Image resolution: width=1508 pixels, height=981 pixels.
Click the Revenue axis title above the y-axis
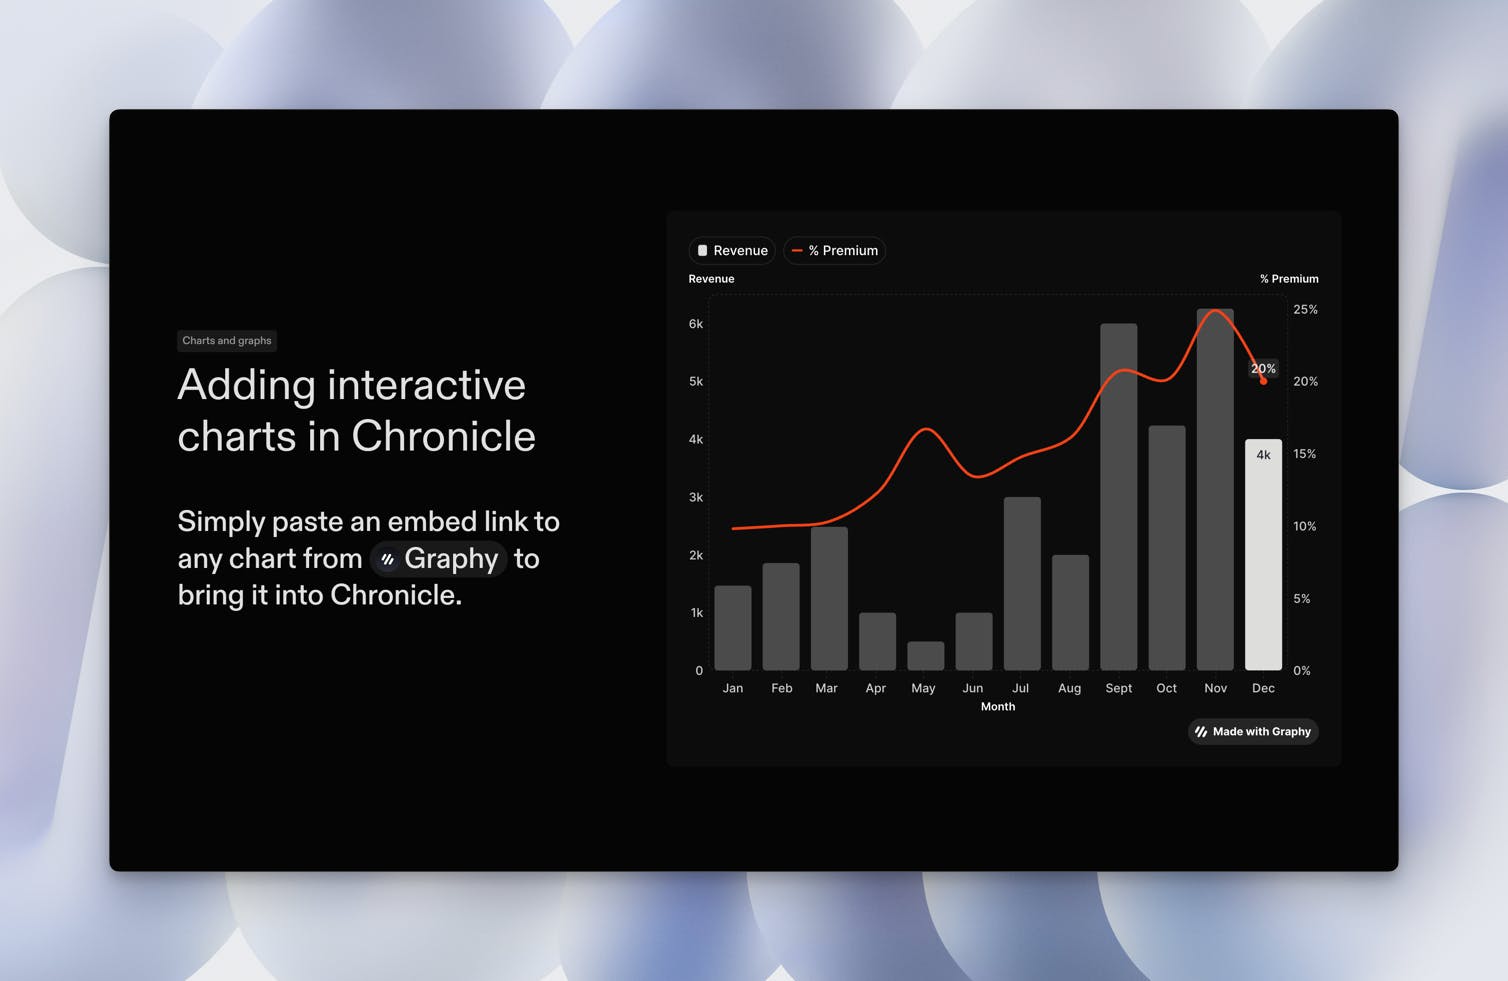711,279
